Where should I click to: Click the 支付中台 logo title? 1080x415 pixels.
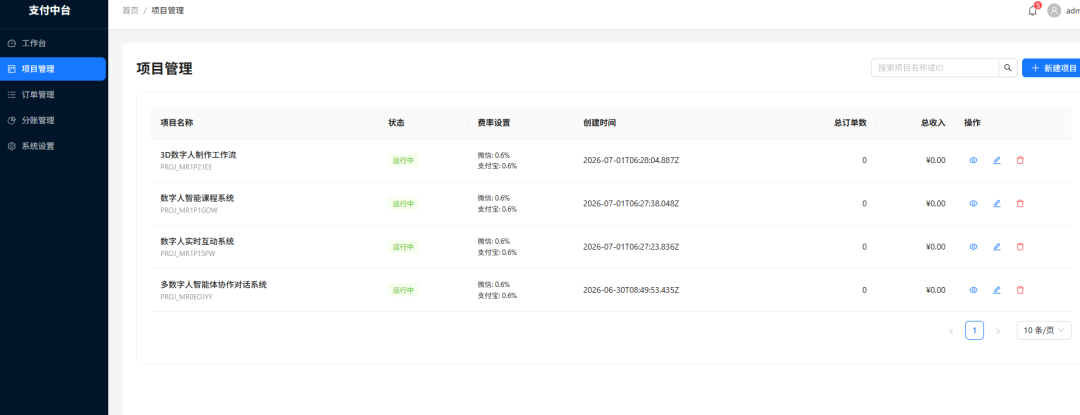pyautogui.click(x=50, y=10)
